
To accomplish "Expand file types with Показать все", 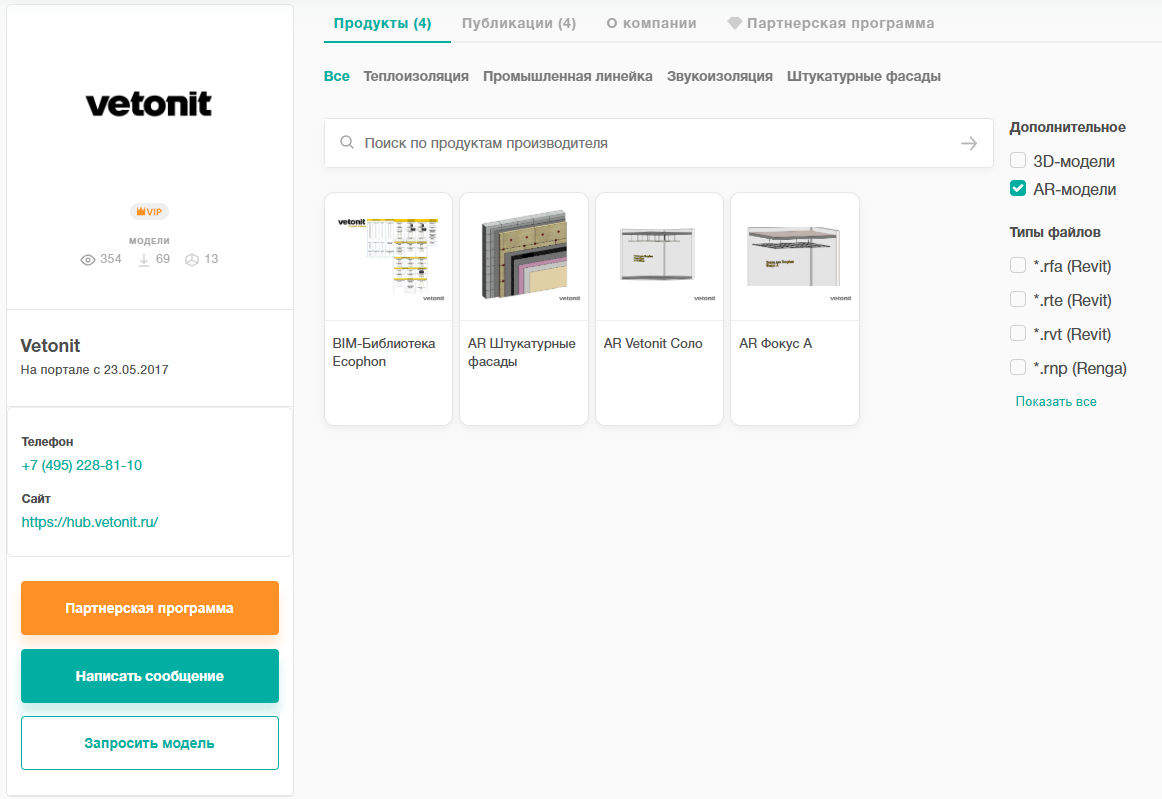I will pyautogui.click(x=1055, y=402).
